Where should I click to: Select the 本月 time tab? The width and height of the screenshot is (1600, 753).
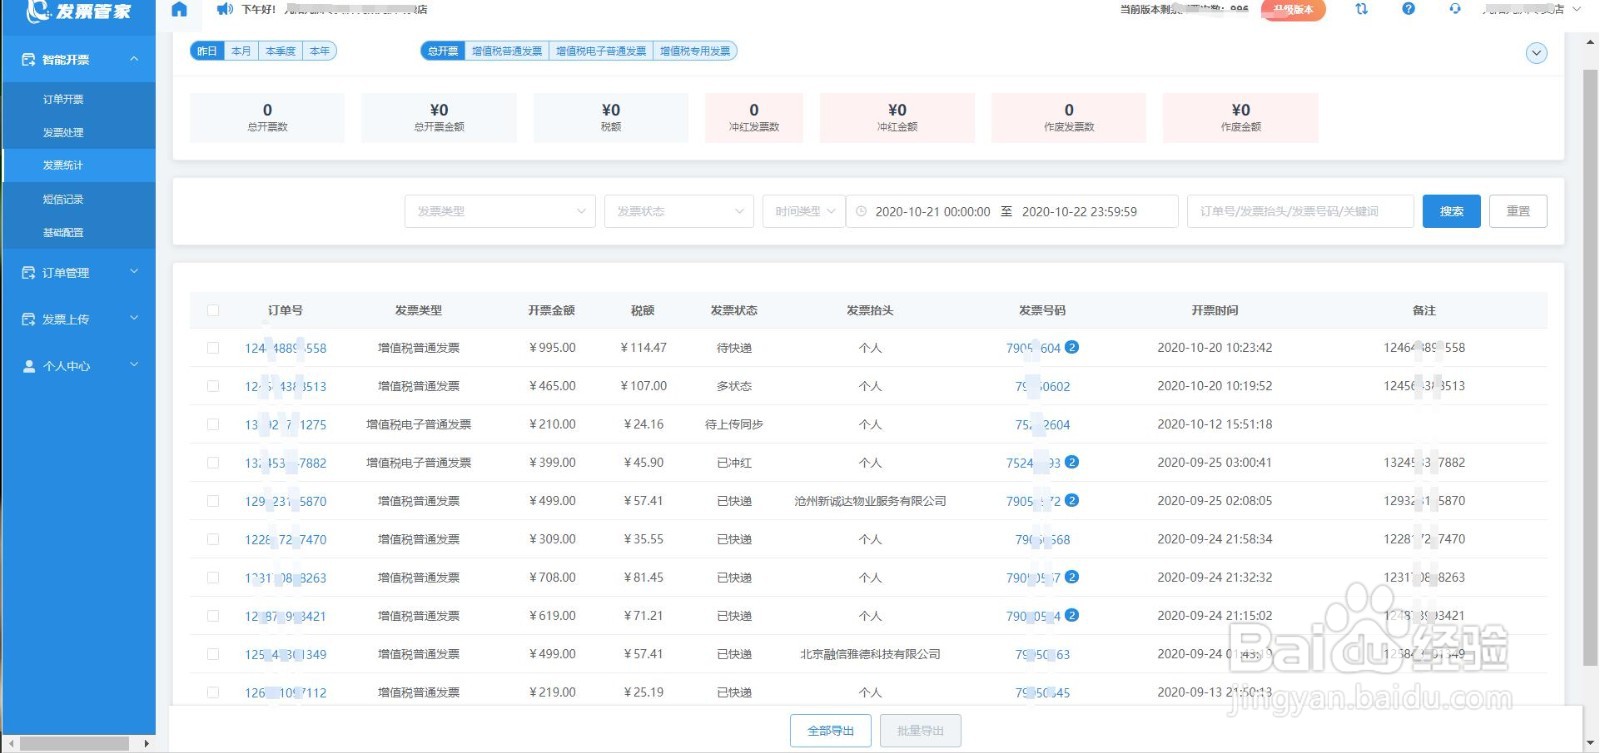[x=241, y=51]
